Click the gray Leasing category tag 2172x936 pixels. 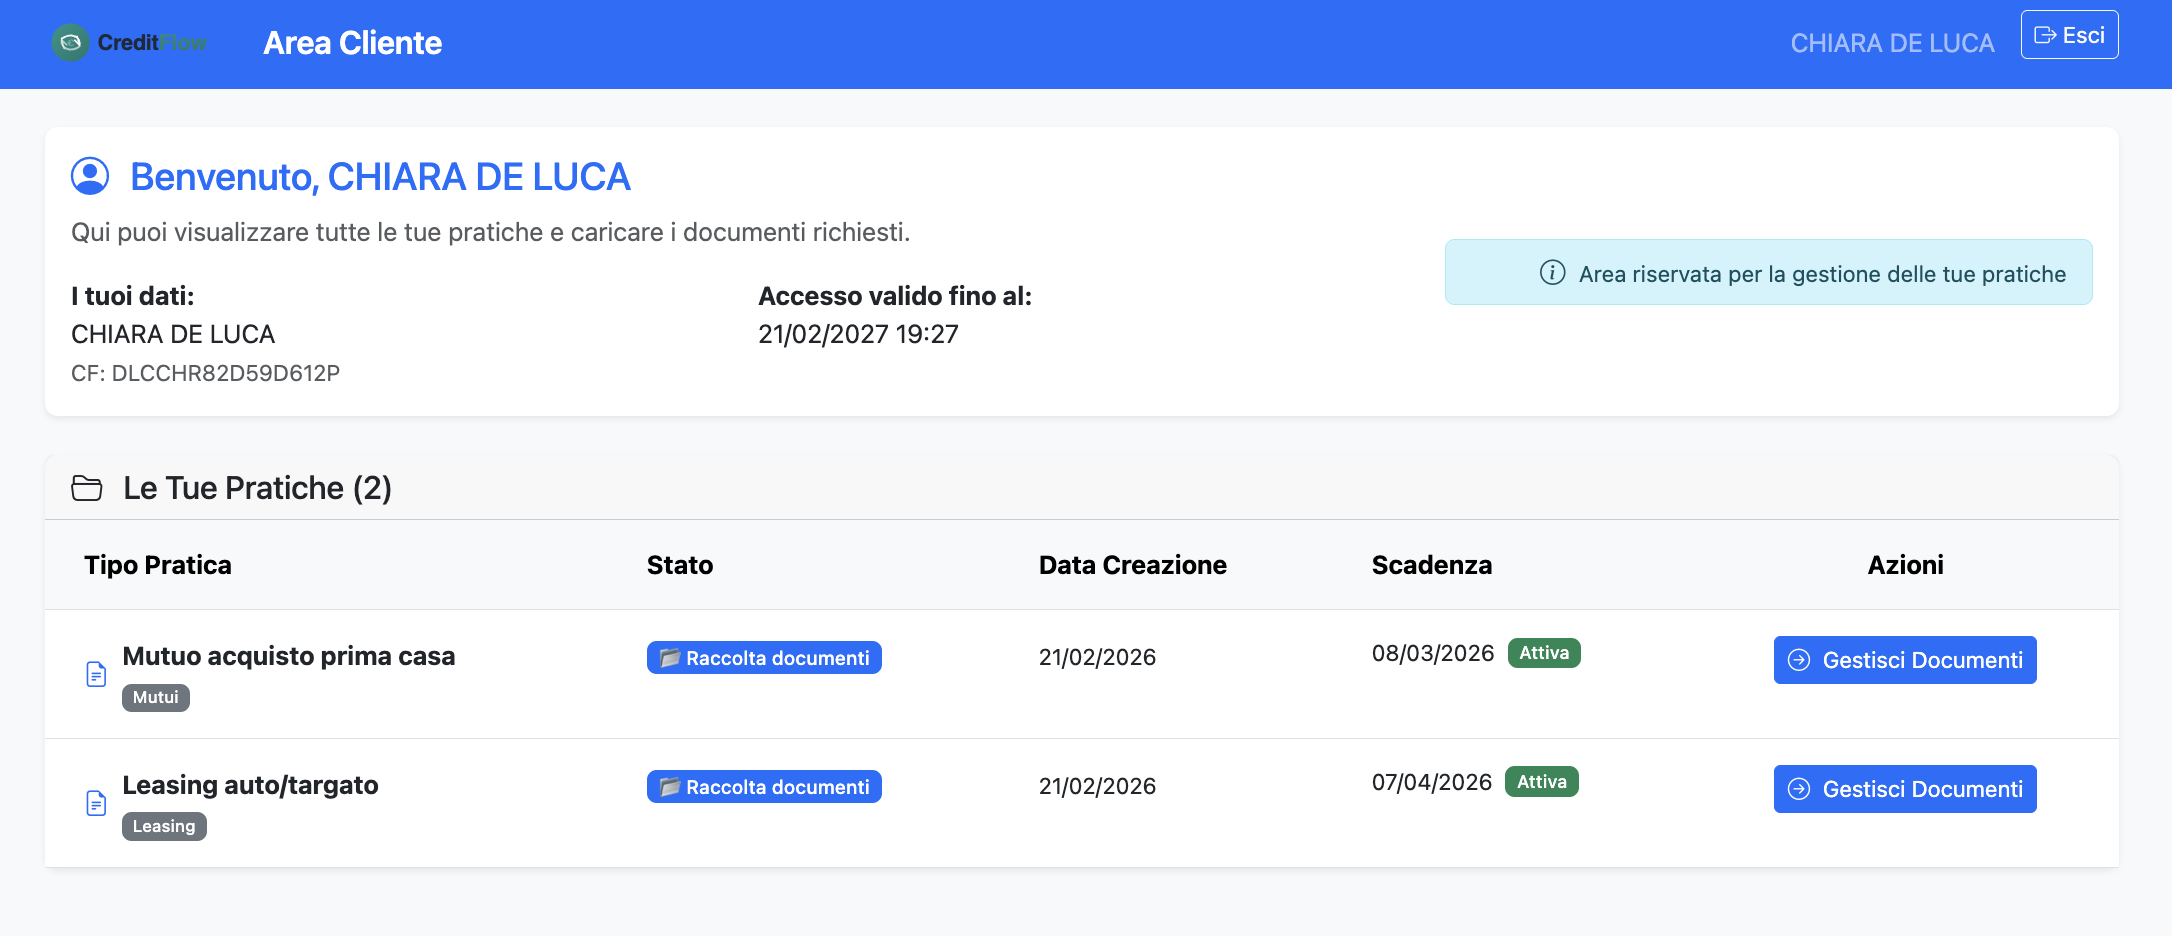[164, 826]
